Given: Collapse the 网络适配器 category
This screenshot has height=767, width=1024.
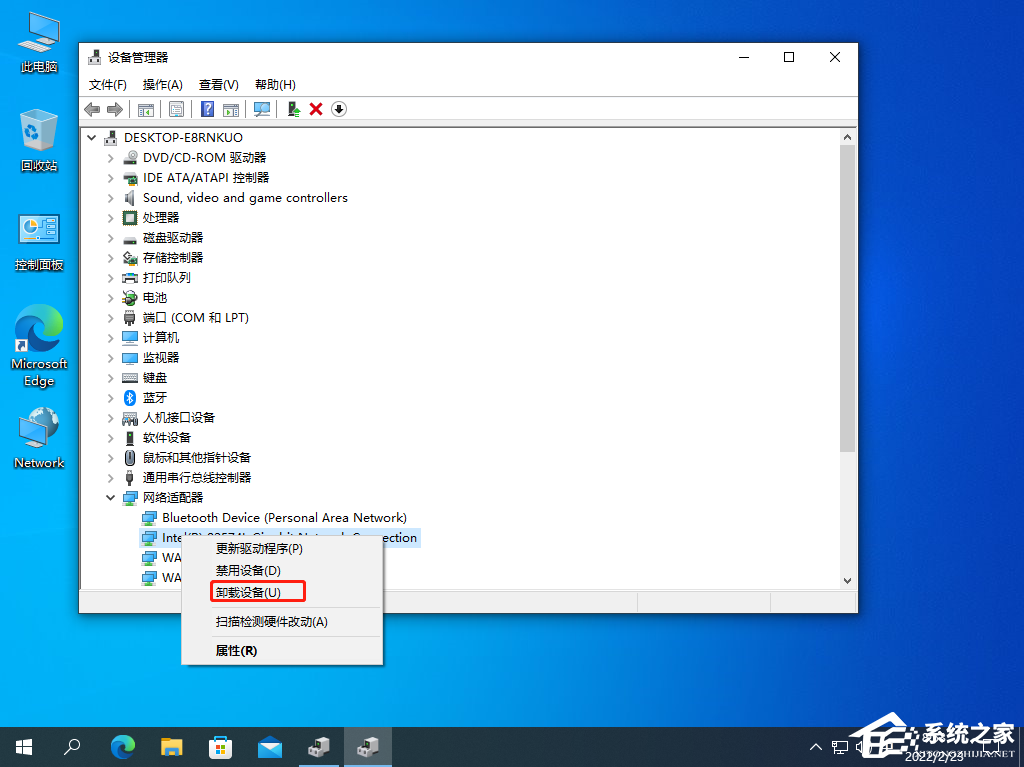Looking at the screenshot, I should pyautogui.click(x=110, y=497).
